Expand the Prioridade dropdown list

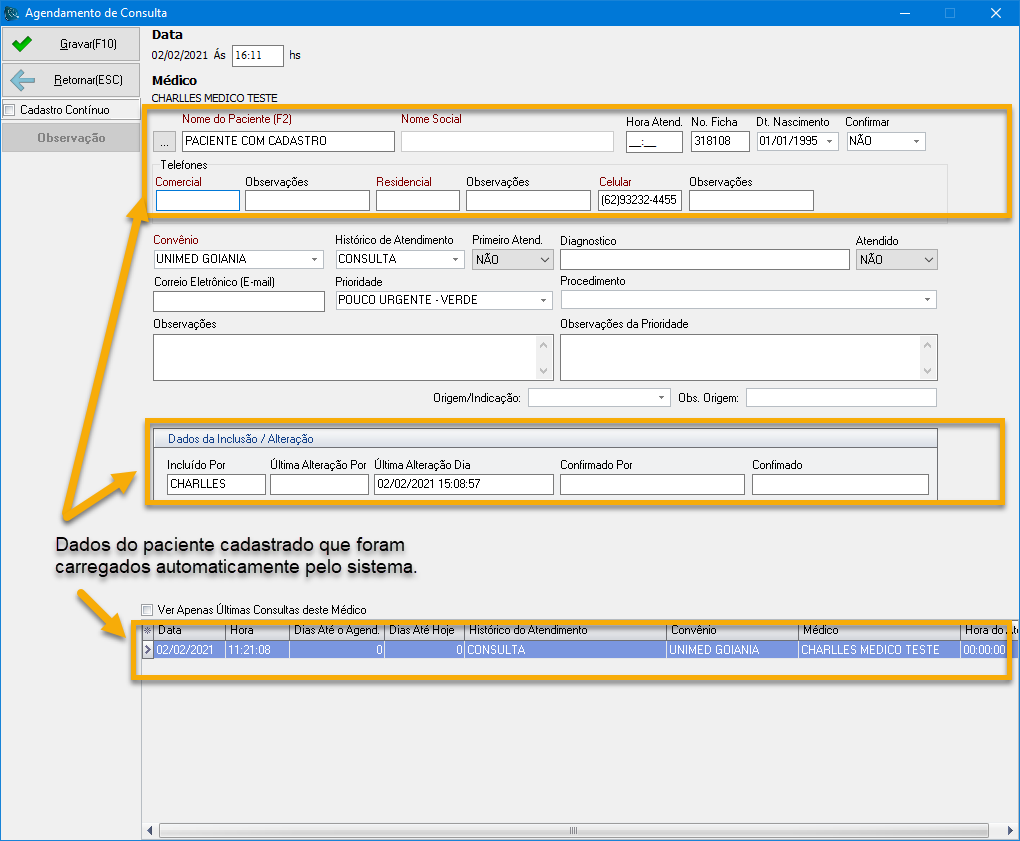[544, 300]
